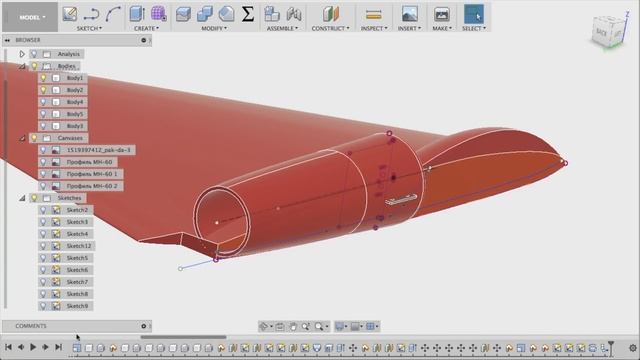Activate the Fillet tool
The image size is (640, 360).
click(x=226, y=15)
